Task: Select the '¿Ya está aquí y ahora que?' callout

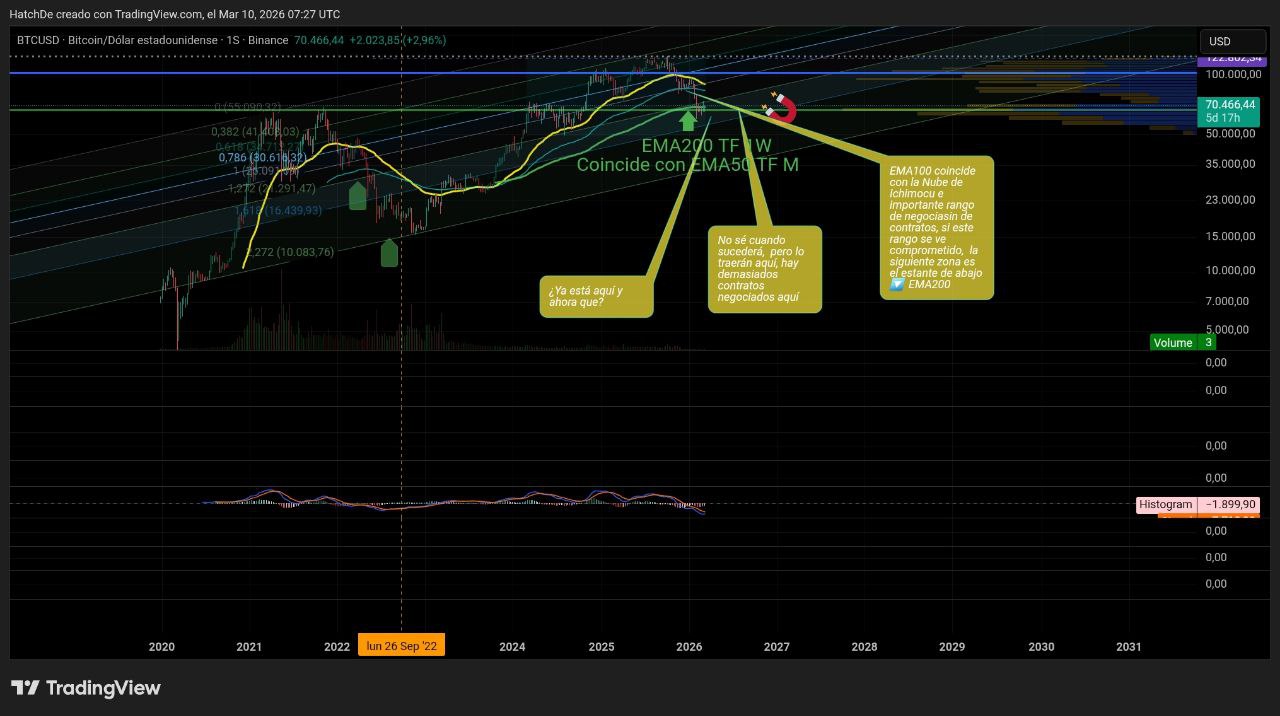Action: coord(596,297)
